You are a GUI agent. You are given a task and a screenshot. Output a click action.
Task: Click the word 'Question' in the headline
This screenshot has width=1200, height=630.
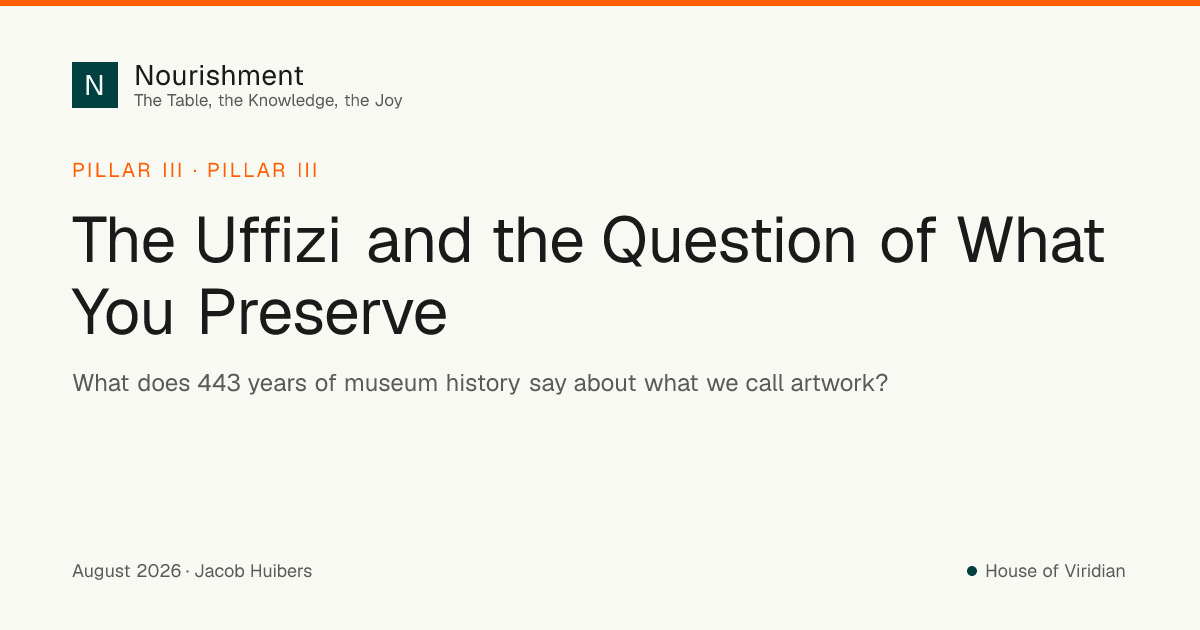point(729,241)
